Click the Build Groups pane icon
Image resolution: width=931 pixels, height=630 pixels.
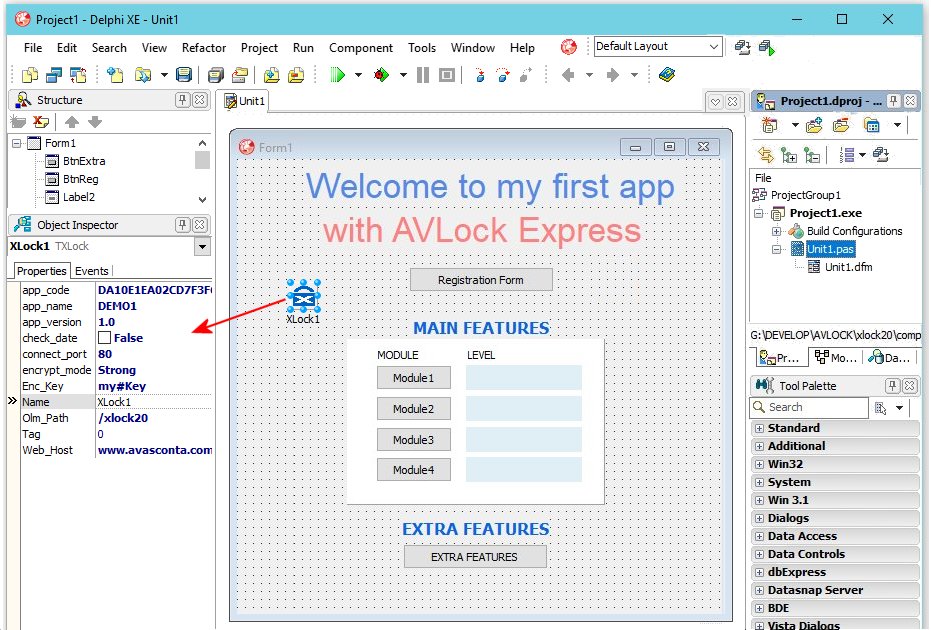(881, 155)
